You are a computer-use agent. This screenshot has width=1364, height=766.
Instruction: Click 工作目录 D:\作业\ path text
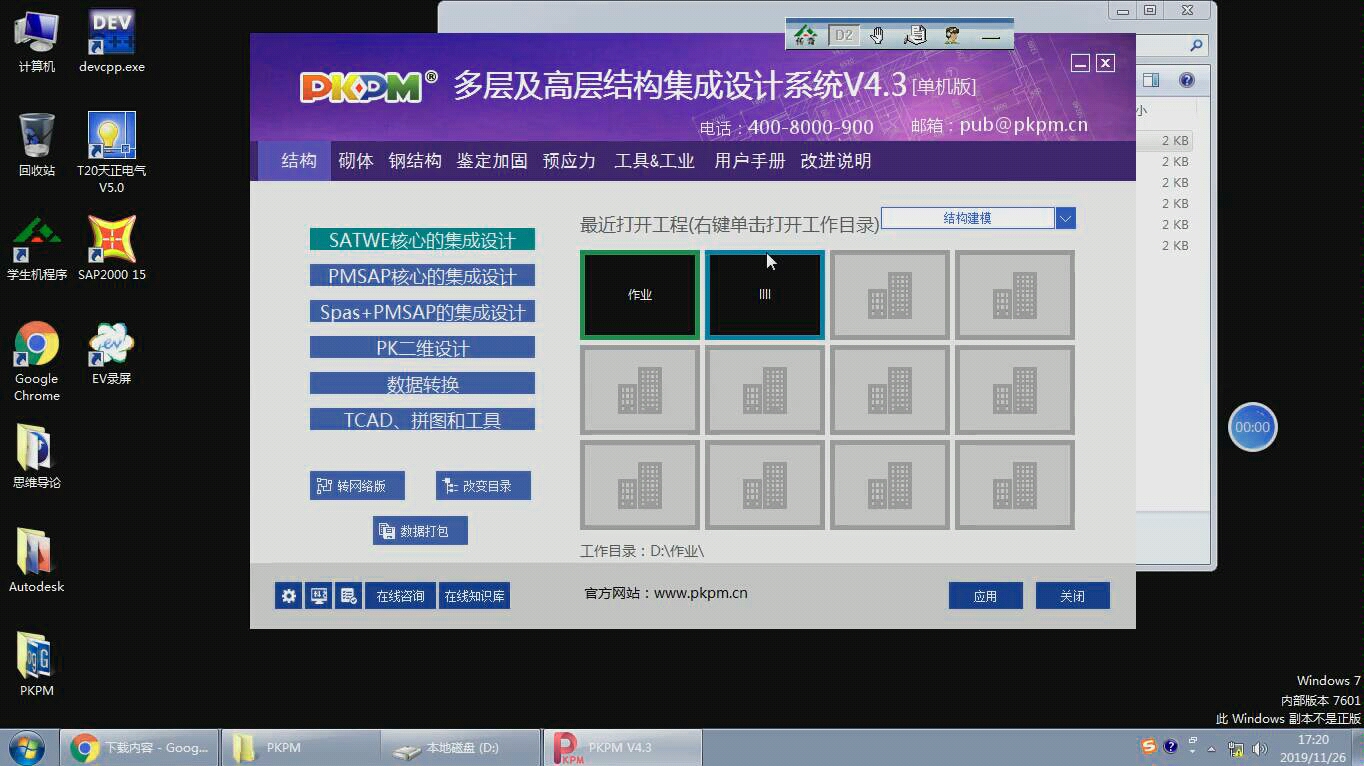642,551
